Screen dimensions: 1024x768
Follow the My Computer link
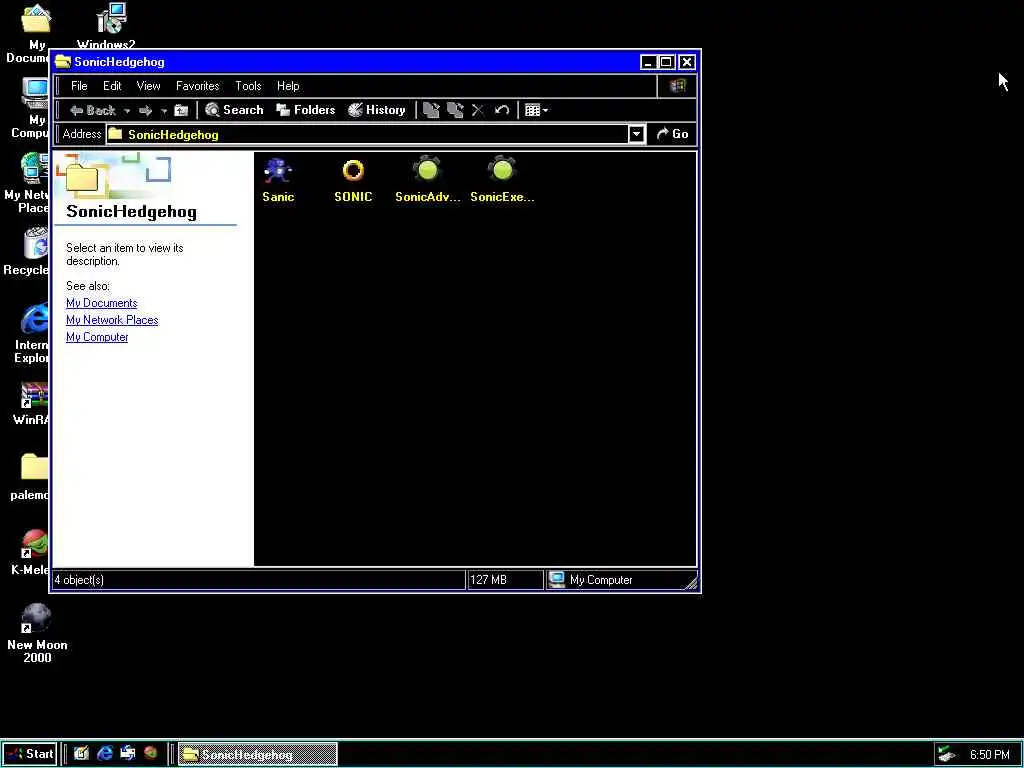tap(97, 337)
